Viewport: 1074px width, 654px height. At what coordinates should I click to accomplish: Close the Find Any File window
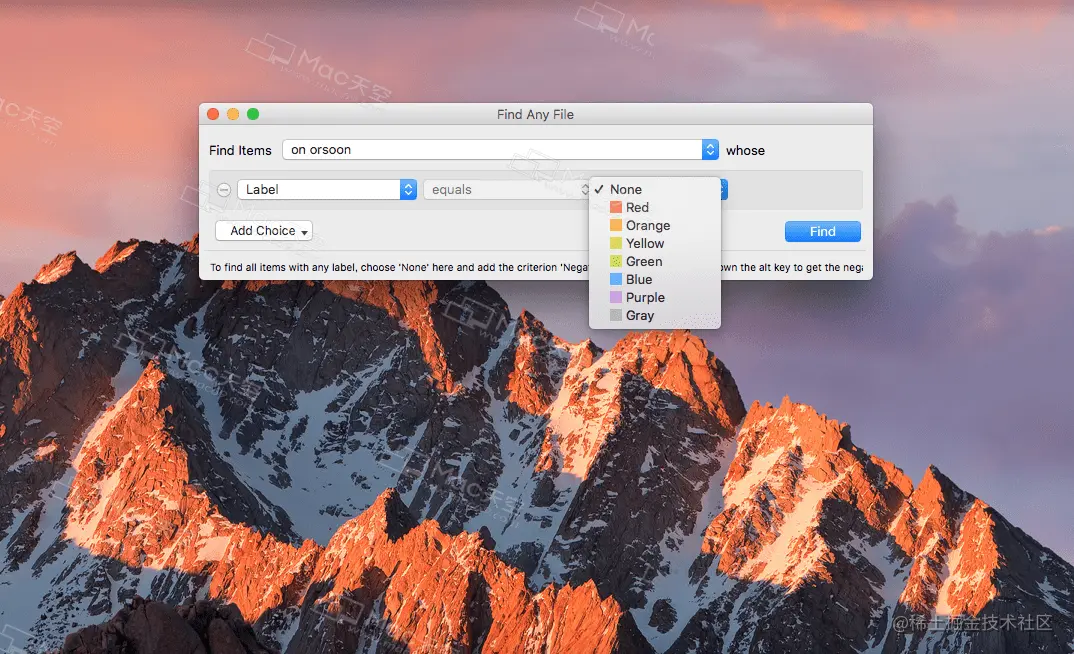pyautogui.click(x=213, y=114)
